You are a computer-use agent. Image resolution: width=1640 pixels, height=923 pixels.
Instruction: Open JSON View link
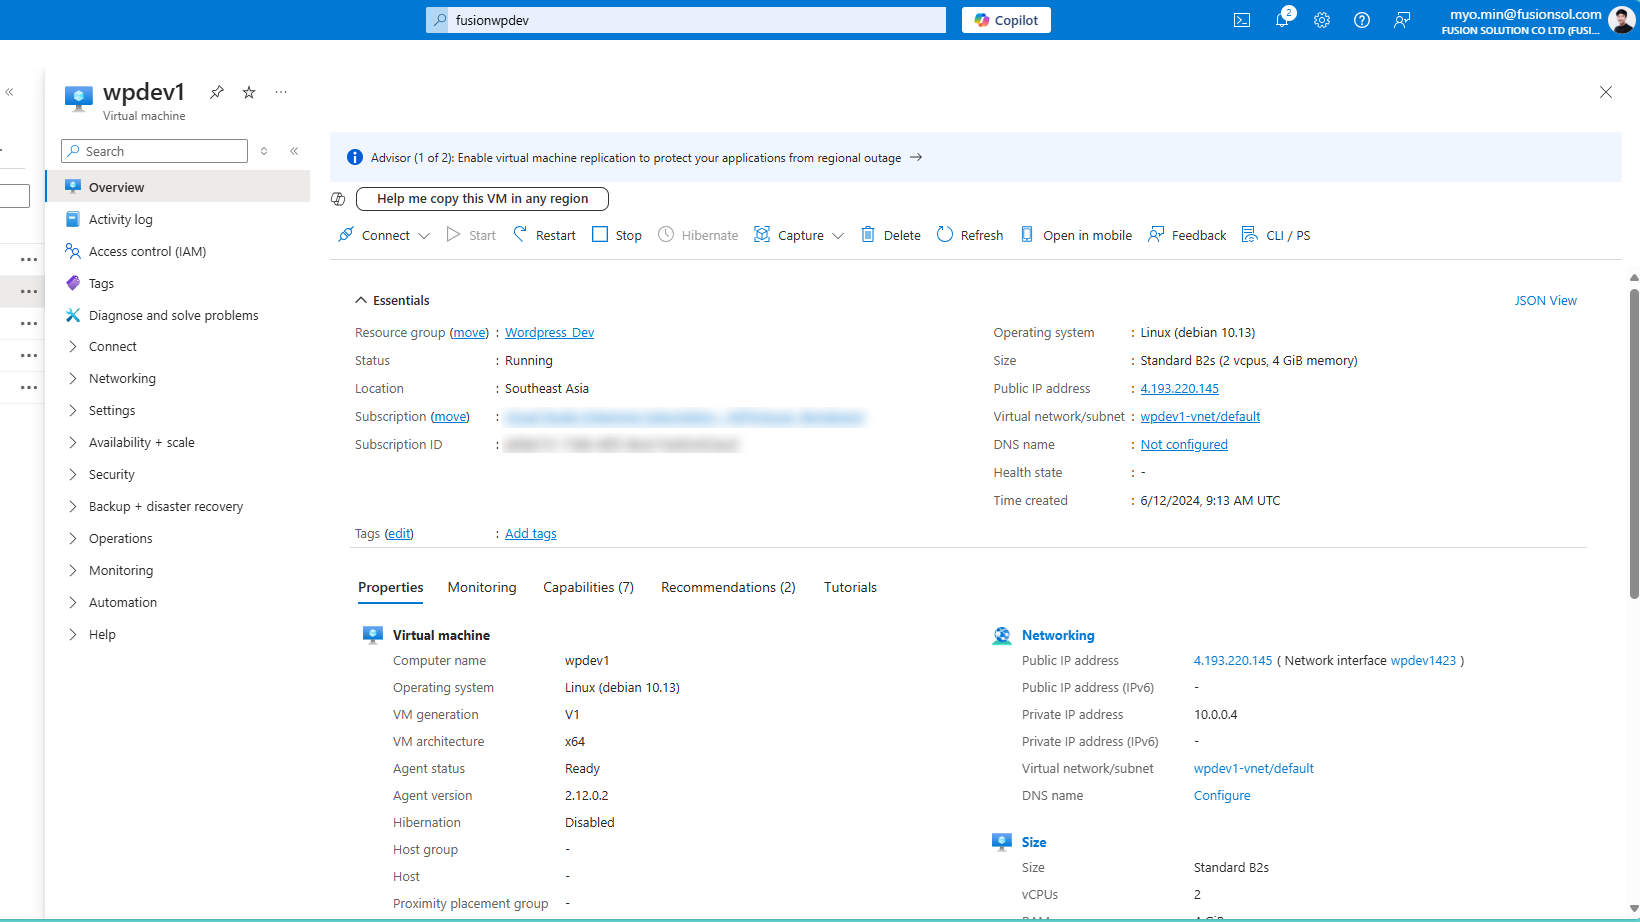(x=1545, y=300)
